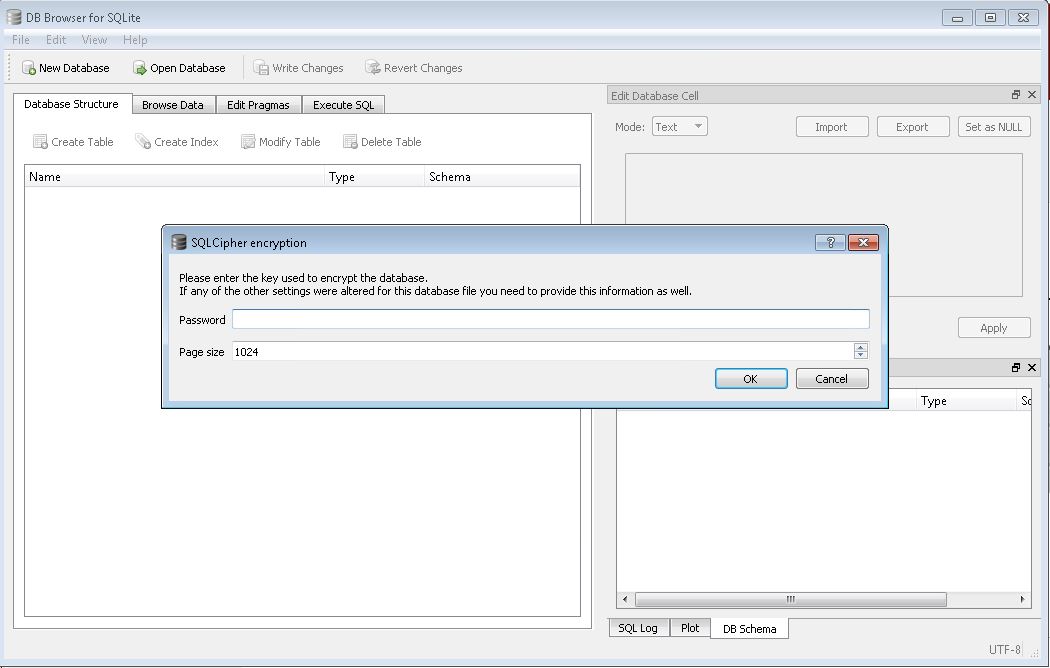Close the DB Schema dock panel
This screenshot has width=1050, height=668.
click(1032, 367)
